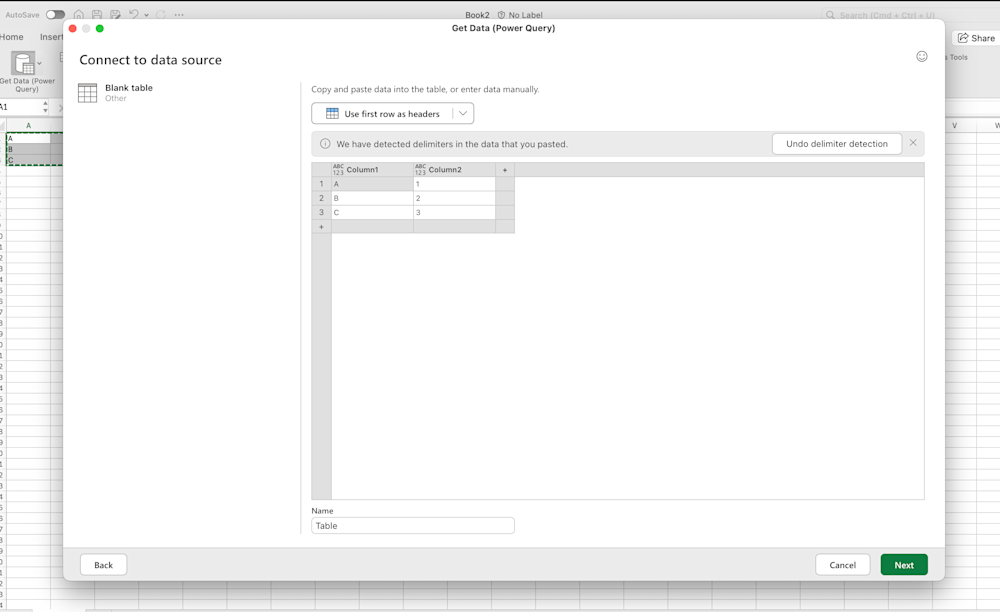Add a new row with the plus cell
The image size is (1000, 612).
pyautogui.click(x=321, y=226)
